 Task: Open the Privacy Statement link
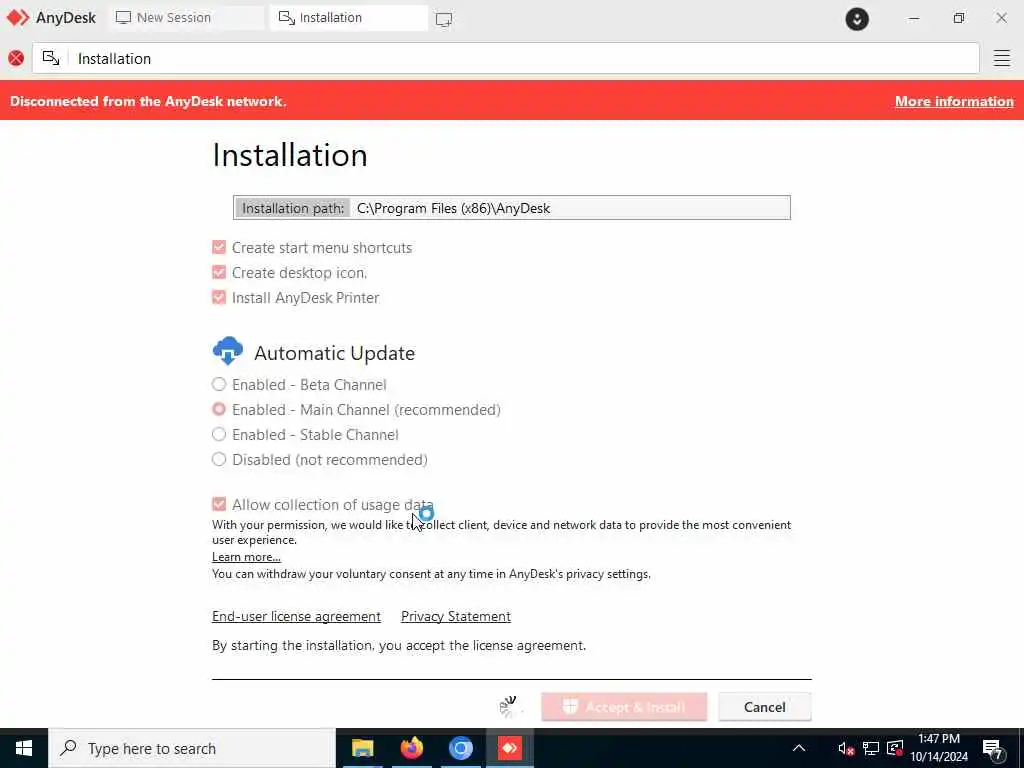click(x=456, y=616)
